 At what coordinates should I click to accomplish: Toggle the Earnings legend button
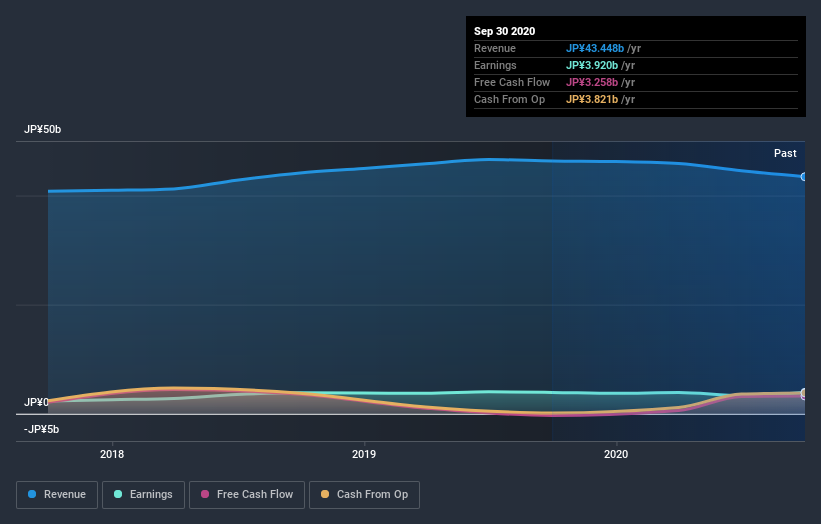pyautogui.click(x=143, y=495)
